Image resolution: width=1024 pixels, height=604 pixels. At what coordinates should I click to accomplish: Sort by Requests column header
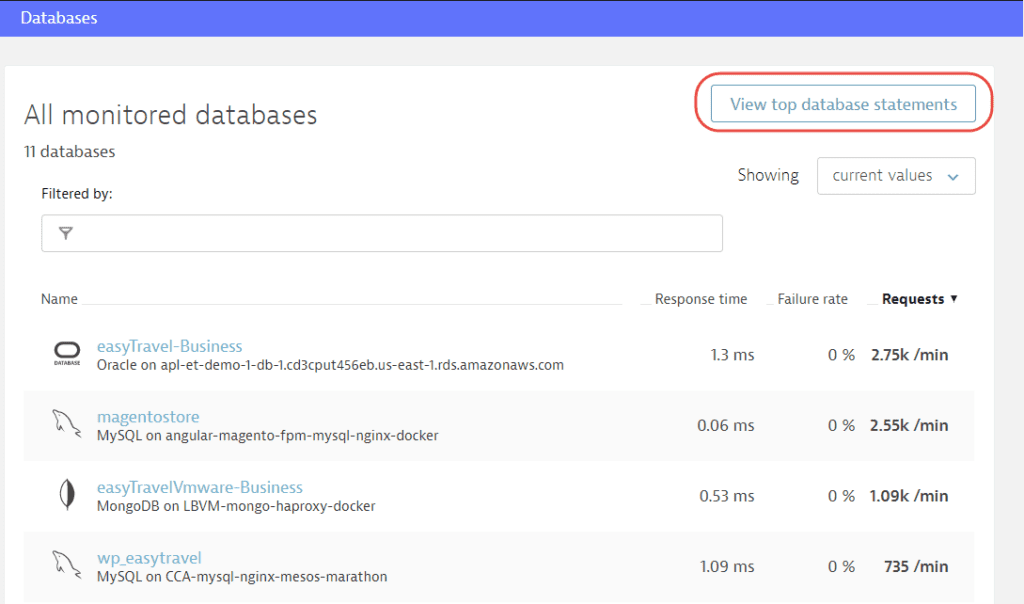pos(913,299)
